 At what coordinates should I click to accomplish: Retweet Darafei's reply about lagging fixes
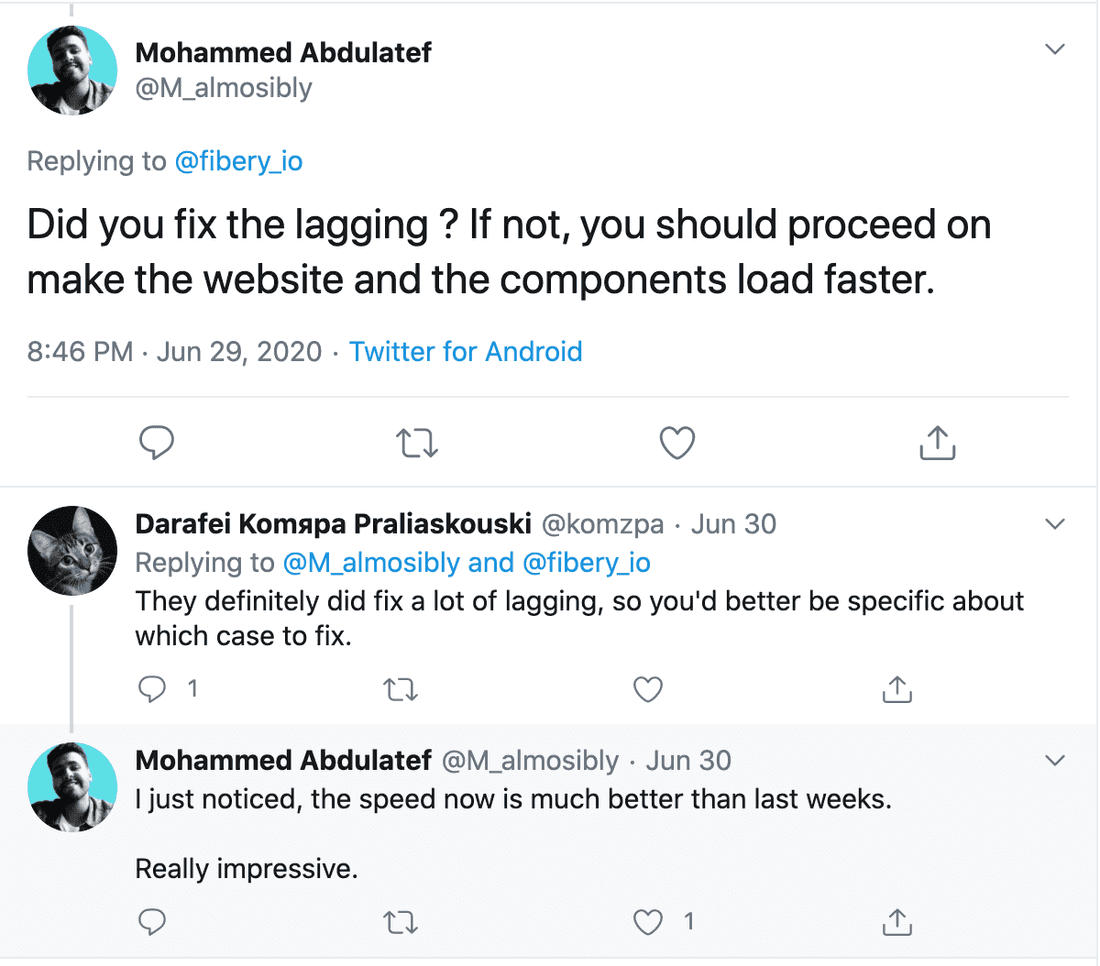[x=401, y=688]
